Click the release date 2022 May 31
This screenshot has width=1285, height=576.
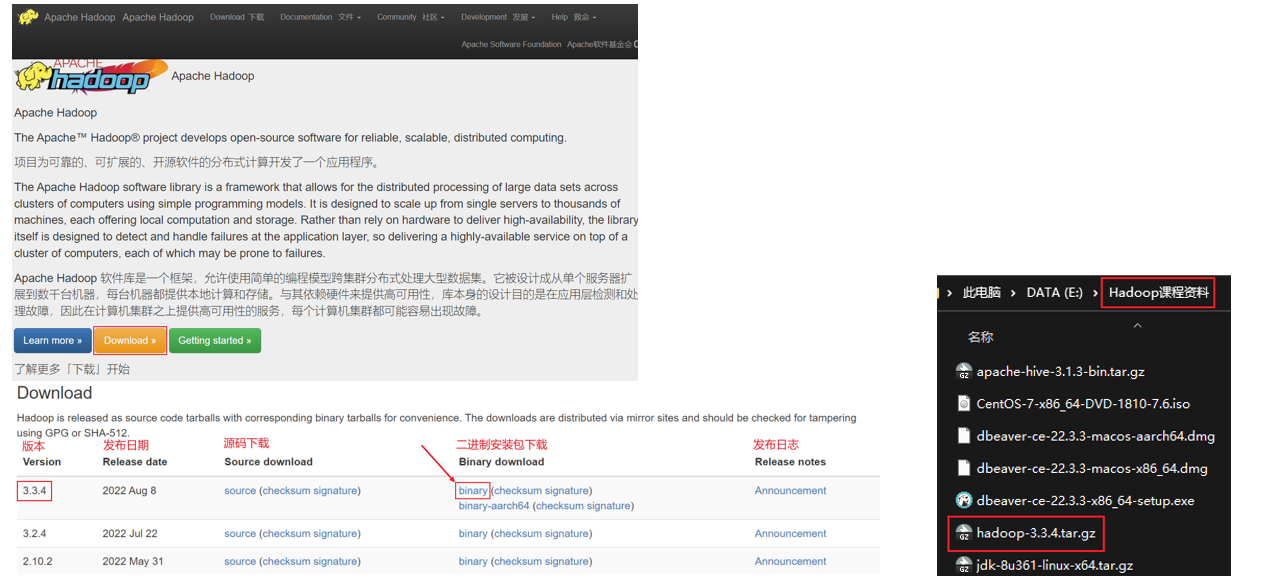[132, 562]
